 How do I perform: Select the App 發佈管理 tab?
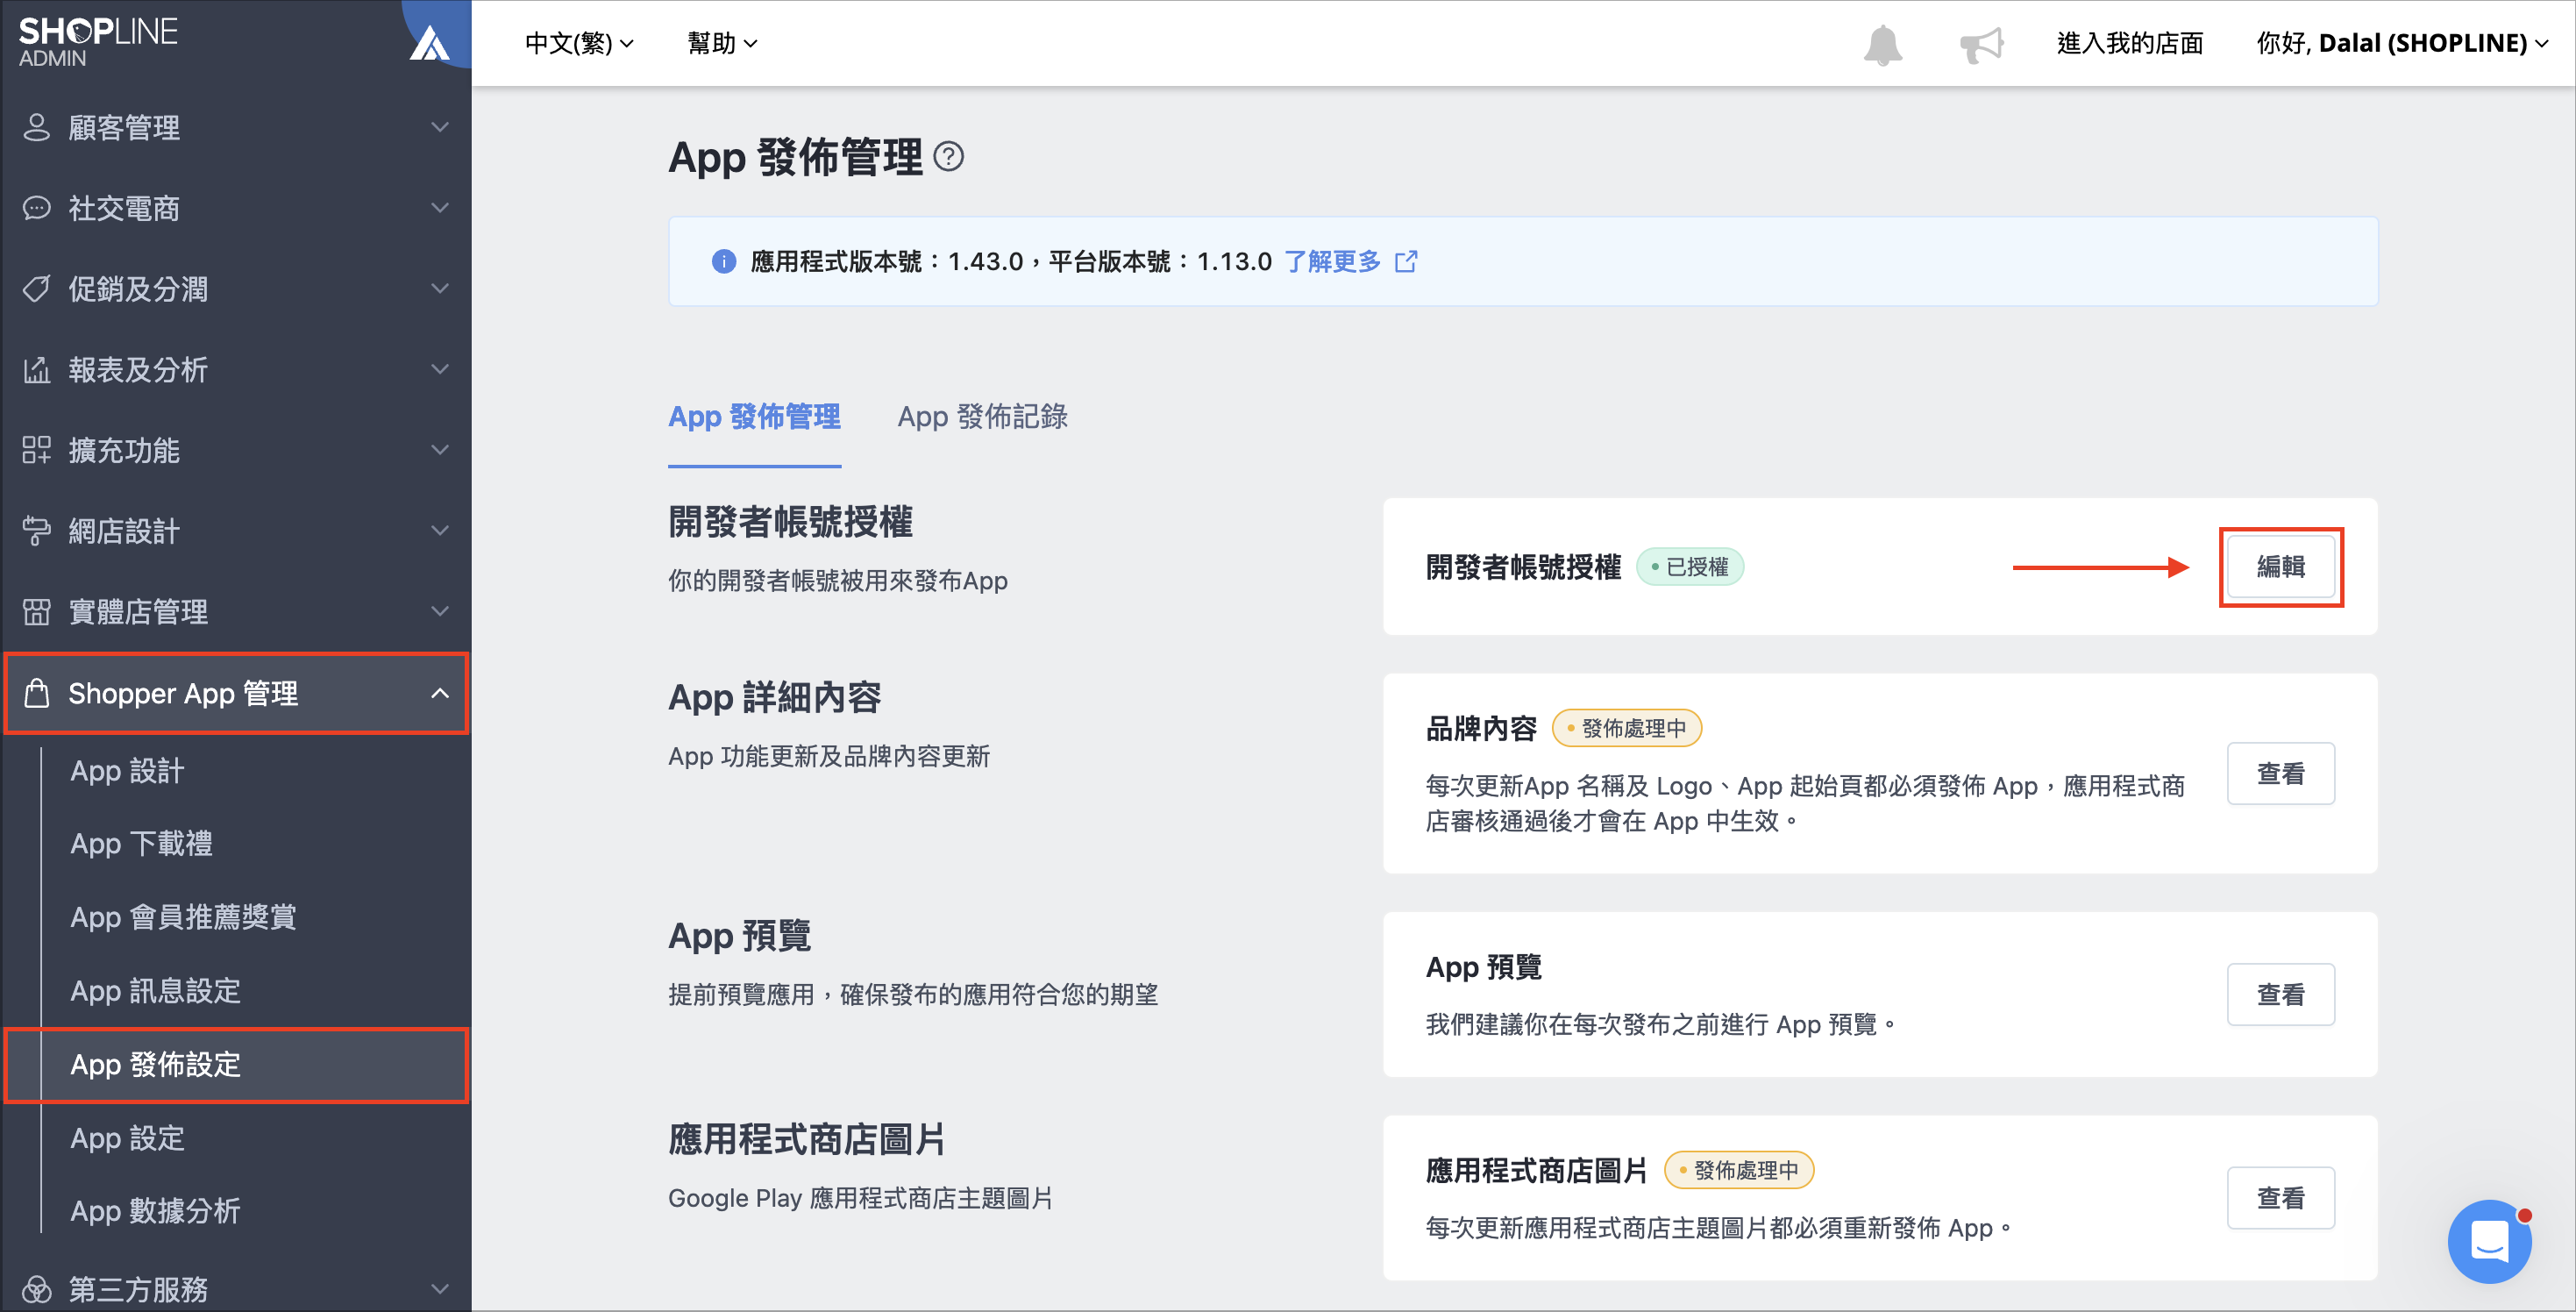(754, 417)
